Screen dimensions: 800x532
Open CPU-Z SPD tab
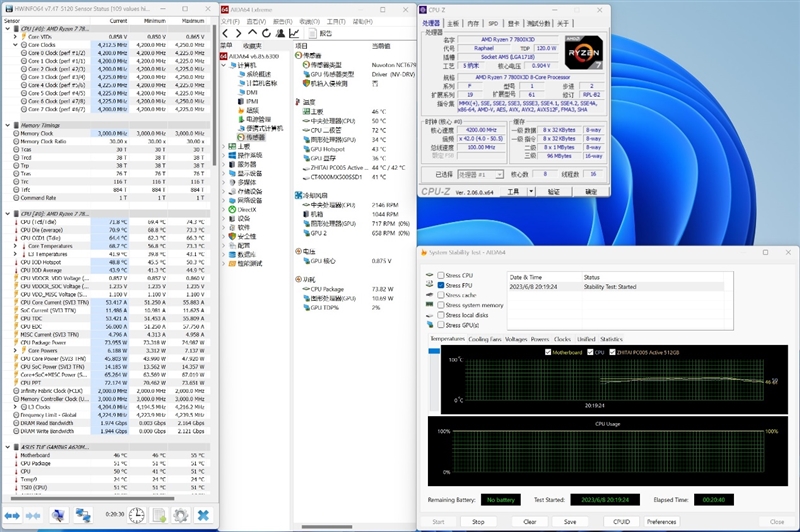[493, 23]
